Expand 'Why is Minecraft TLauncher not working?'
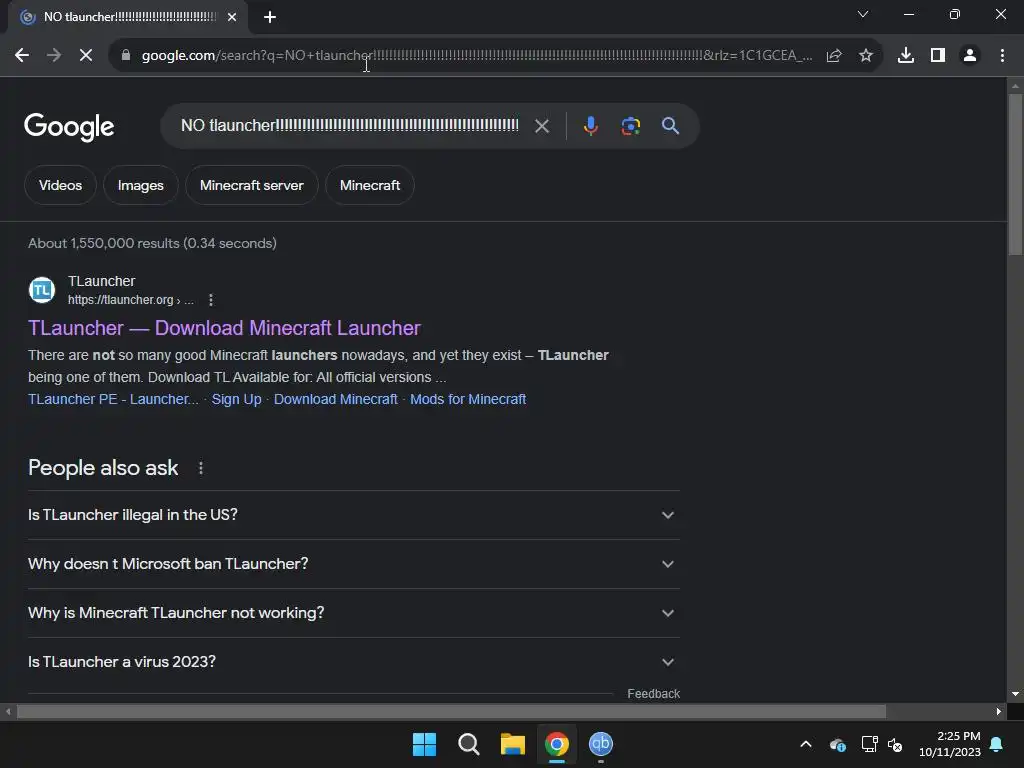This screenshot has width=1024, height=768. [x=354, y=613]
